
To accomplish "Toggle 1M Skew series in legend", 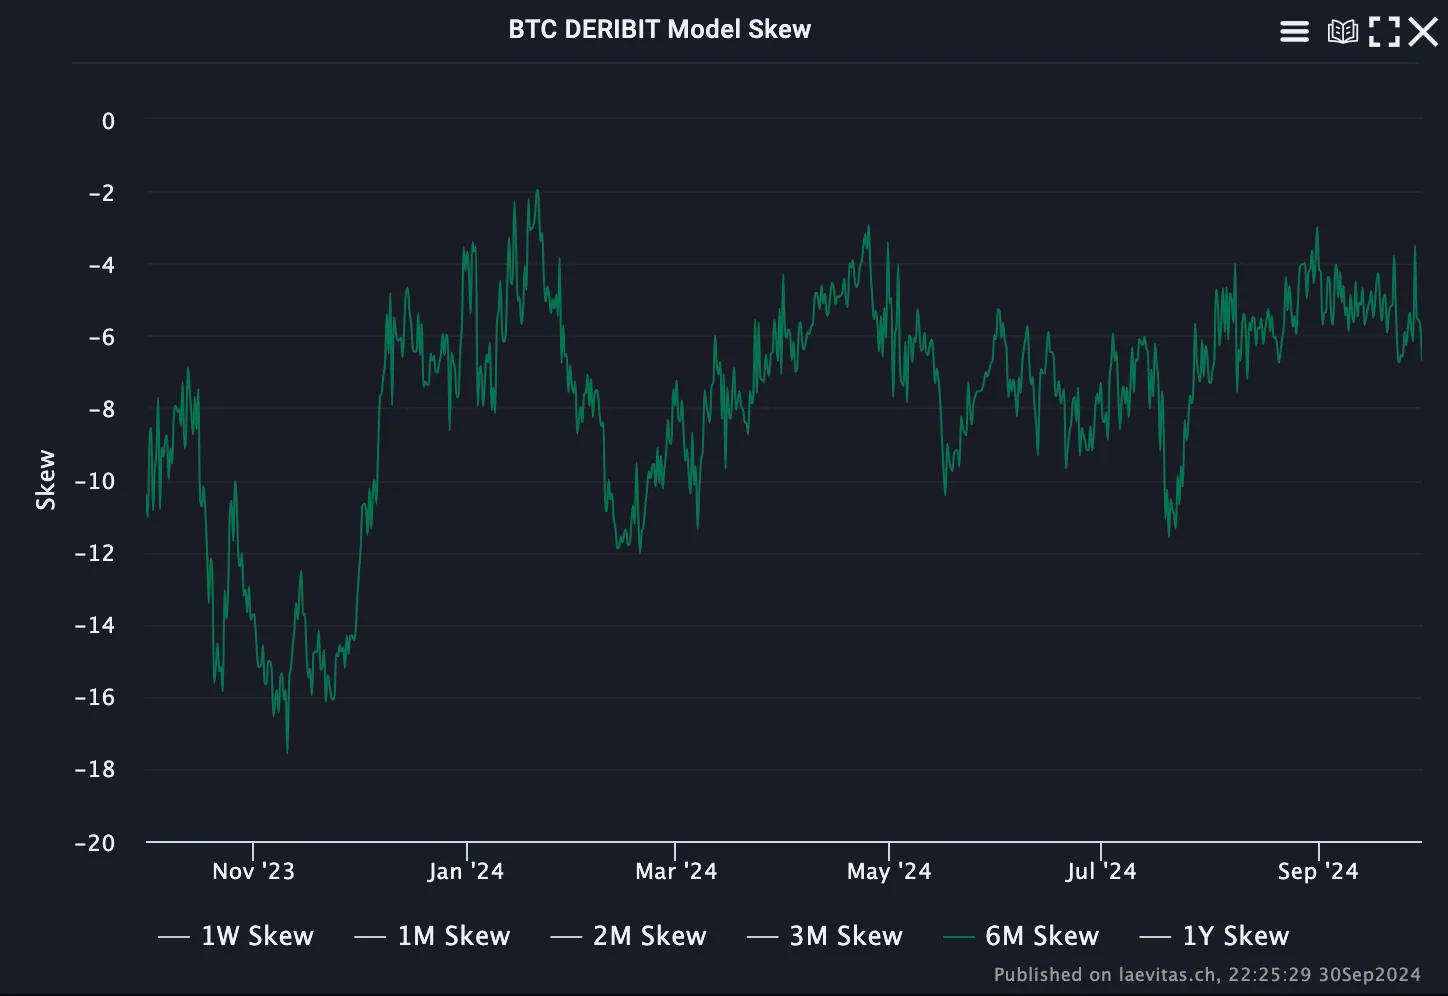I will [x=432, y=936].
